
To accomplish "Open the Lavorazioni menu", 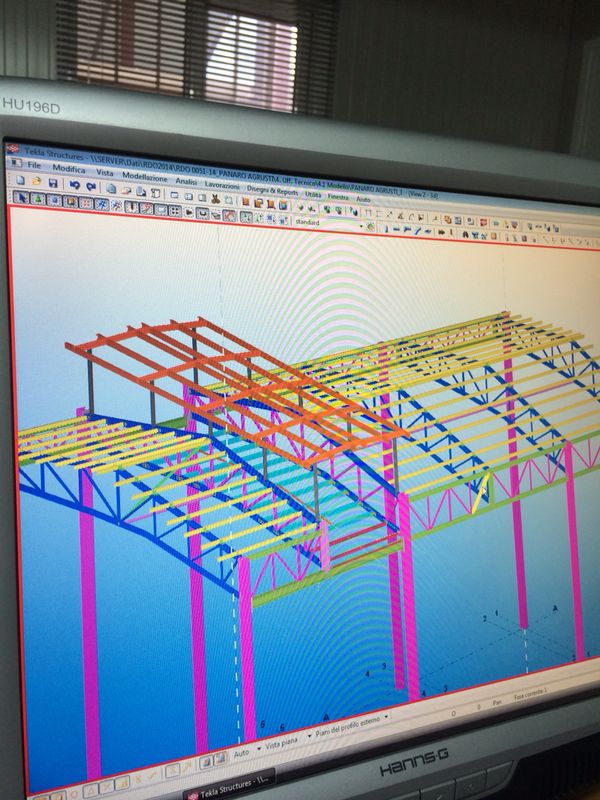I will tap(222, 185).
